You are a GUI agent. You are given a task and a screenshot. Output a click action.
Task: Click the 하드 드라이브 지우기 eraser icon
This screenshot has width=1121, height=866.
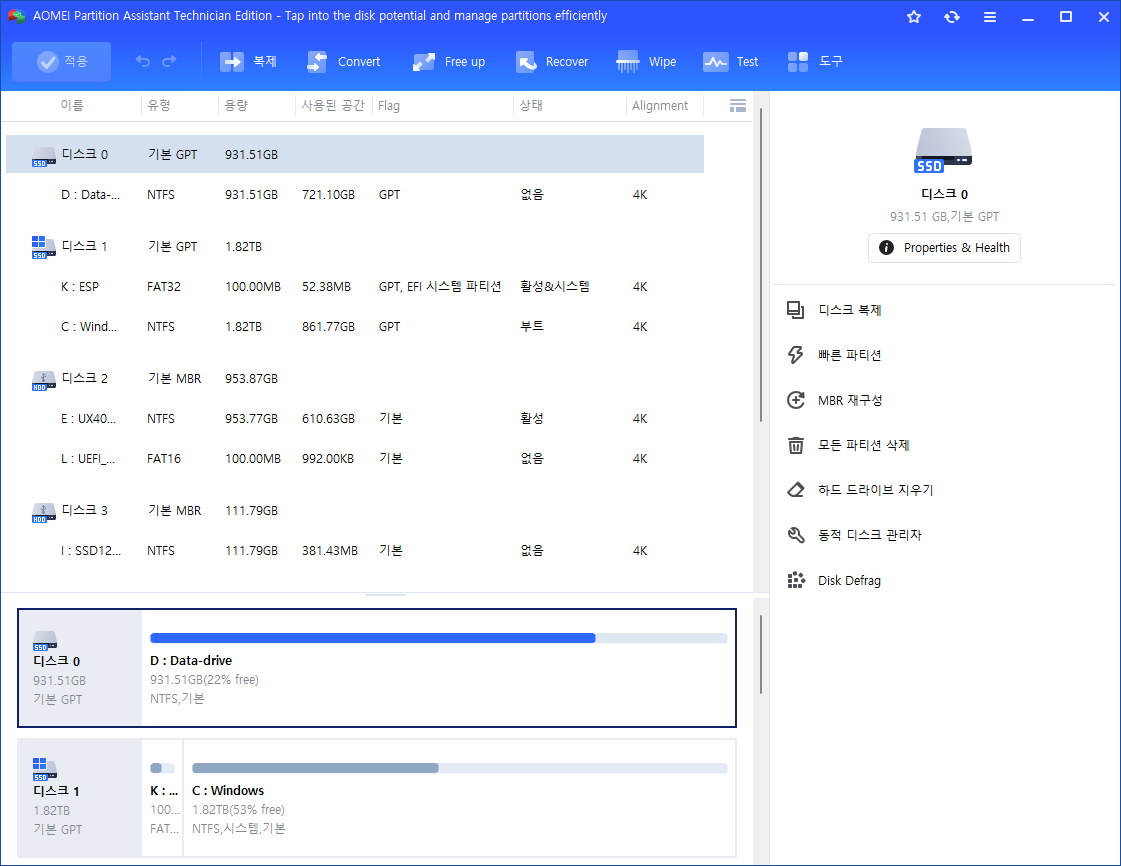796,490
